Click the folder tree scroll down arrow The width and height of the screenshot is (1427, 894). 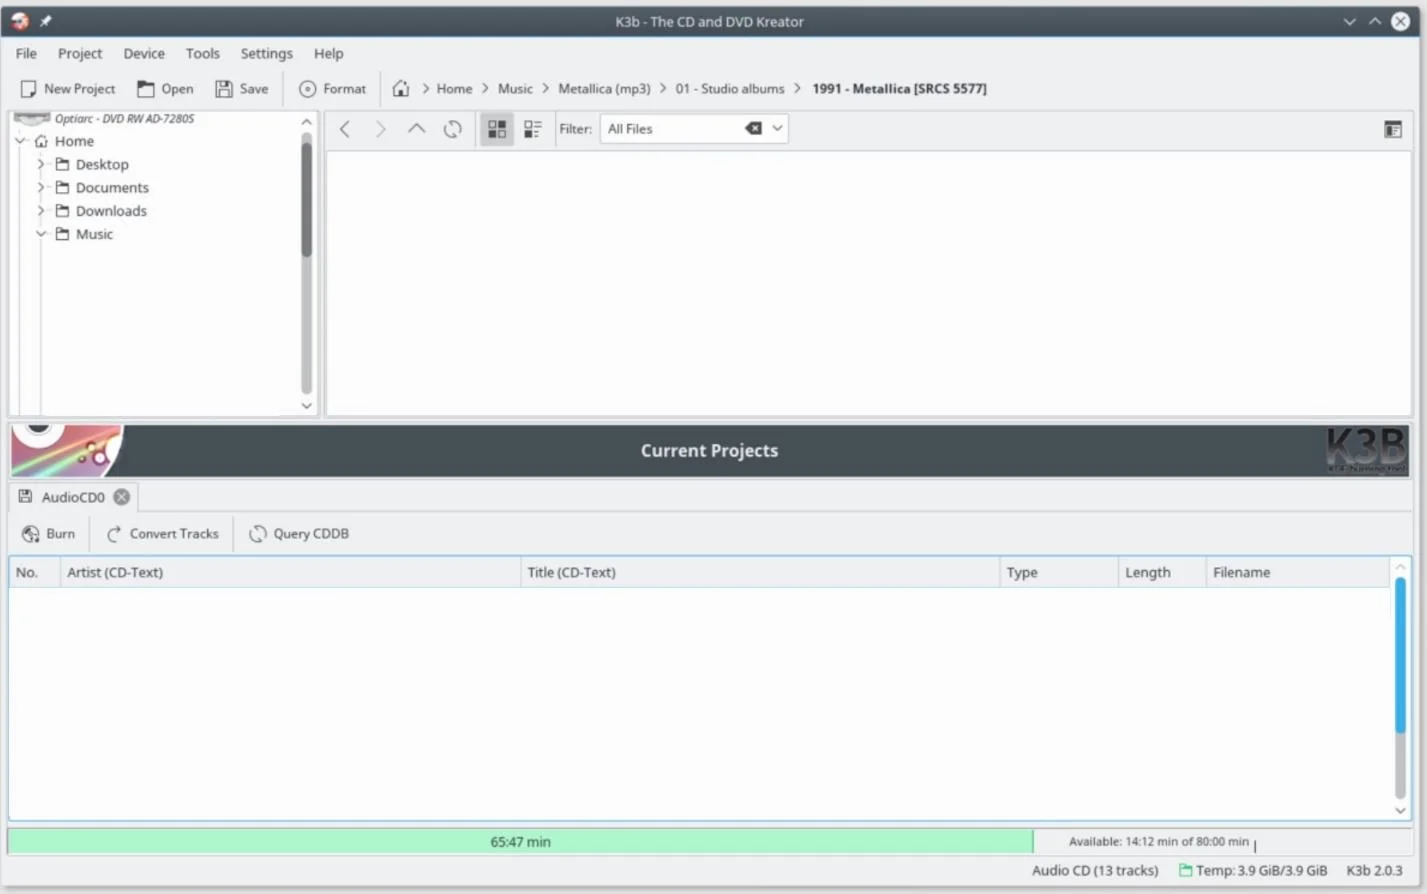pos(306,406)
